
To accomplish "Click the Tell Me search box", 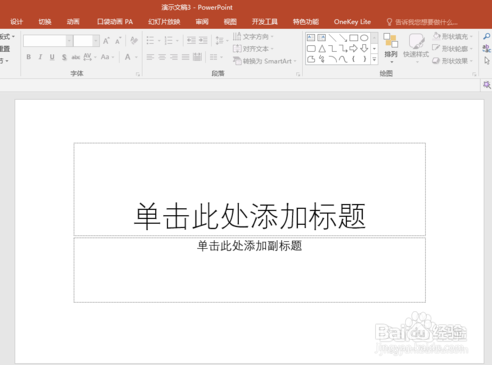I will point(422,22).
